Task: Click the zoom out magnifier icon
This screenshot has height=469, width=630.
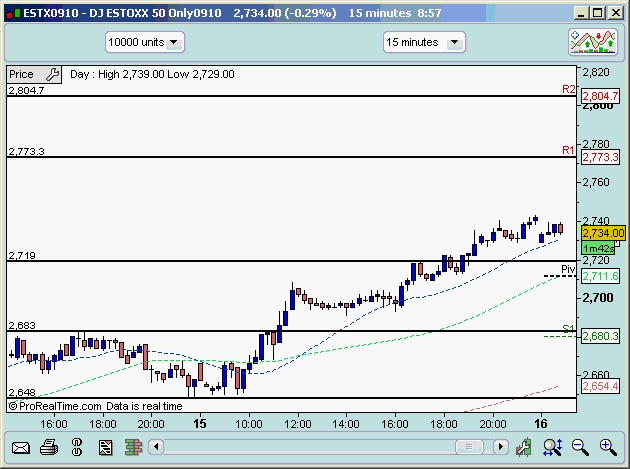Action: [x=580, y=447]
